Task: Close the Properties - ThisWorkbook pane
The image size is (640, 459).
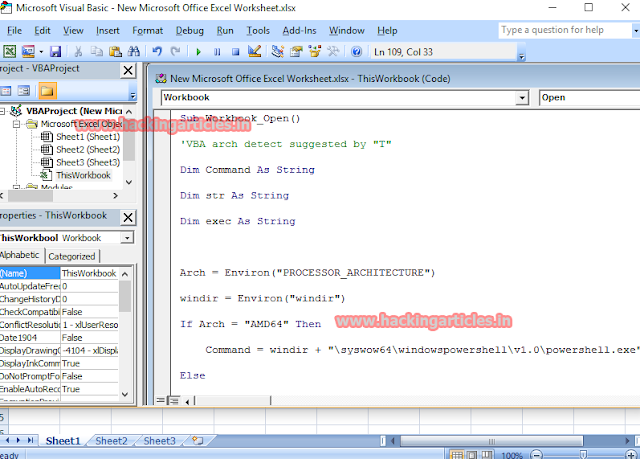Action: point(128,217)
